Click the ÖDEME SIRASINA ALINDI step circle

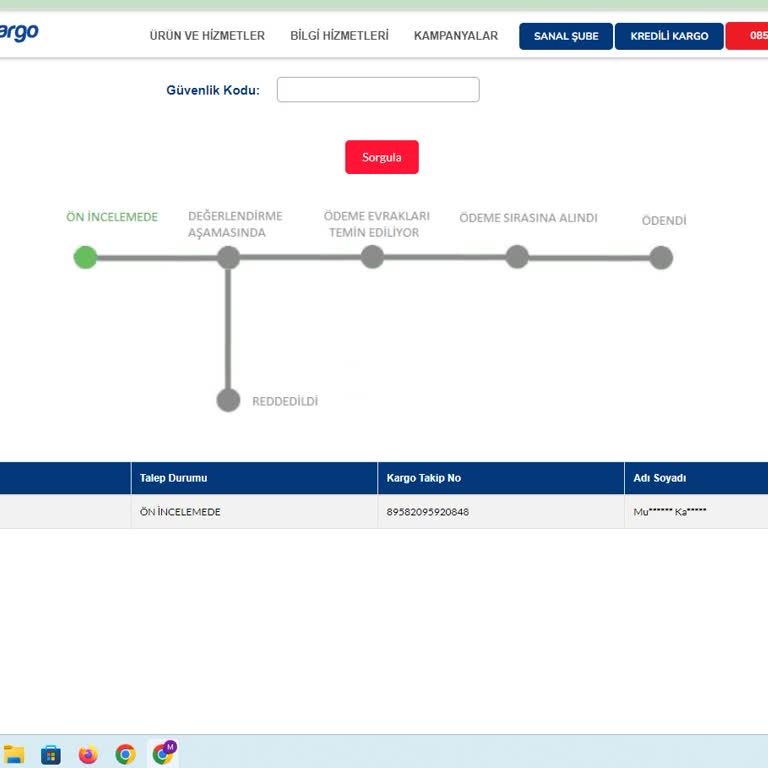(x=517, y=257)
